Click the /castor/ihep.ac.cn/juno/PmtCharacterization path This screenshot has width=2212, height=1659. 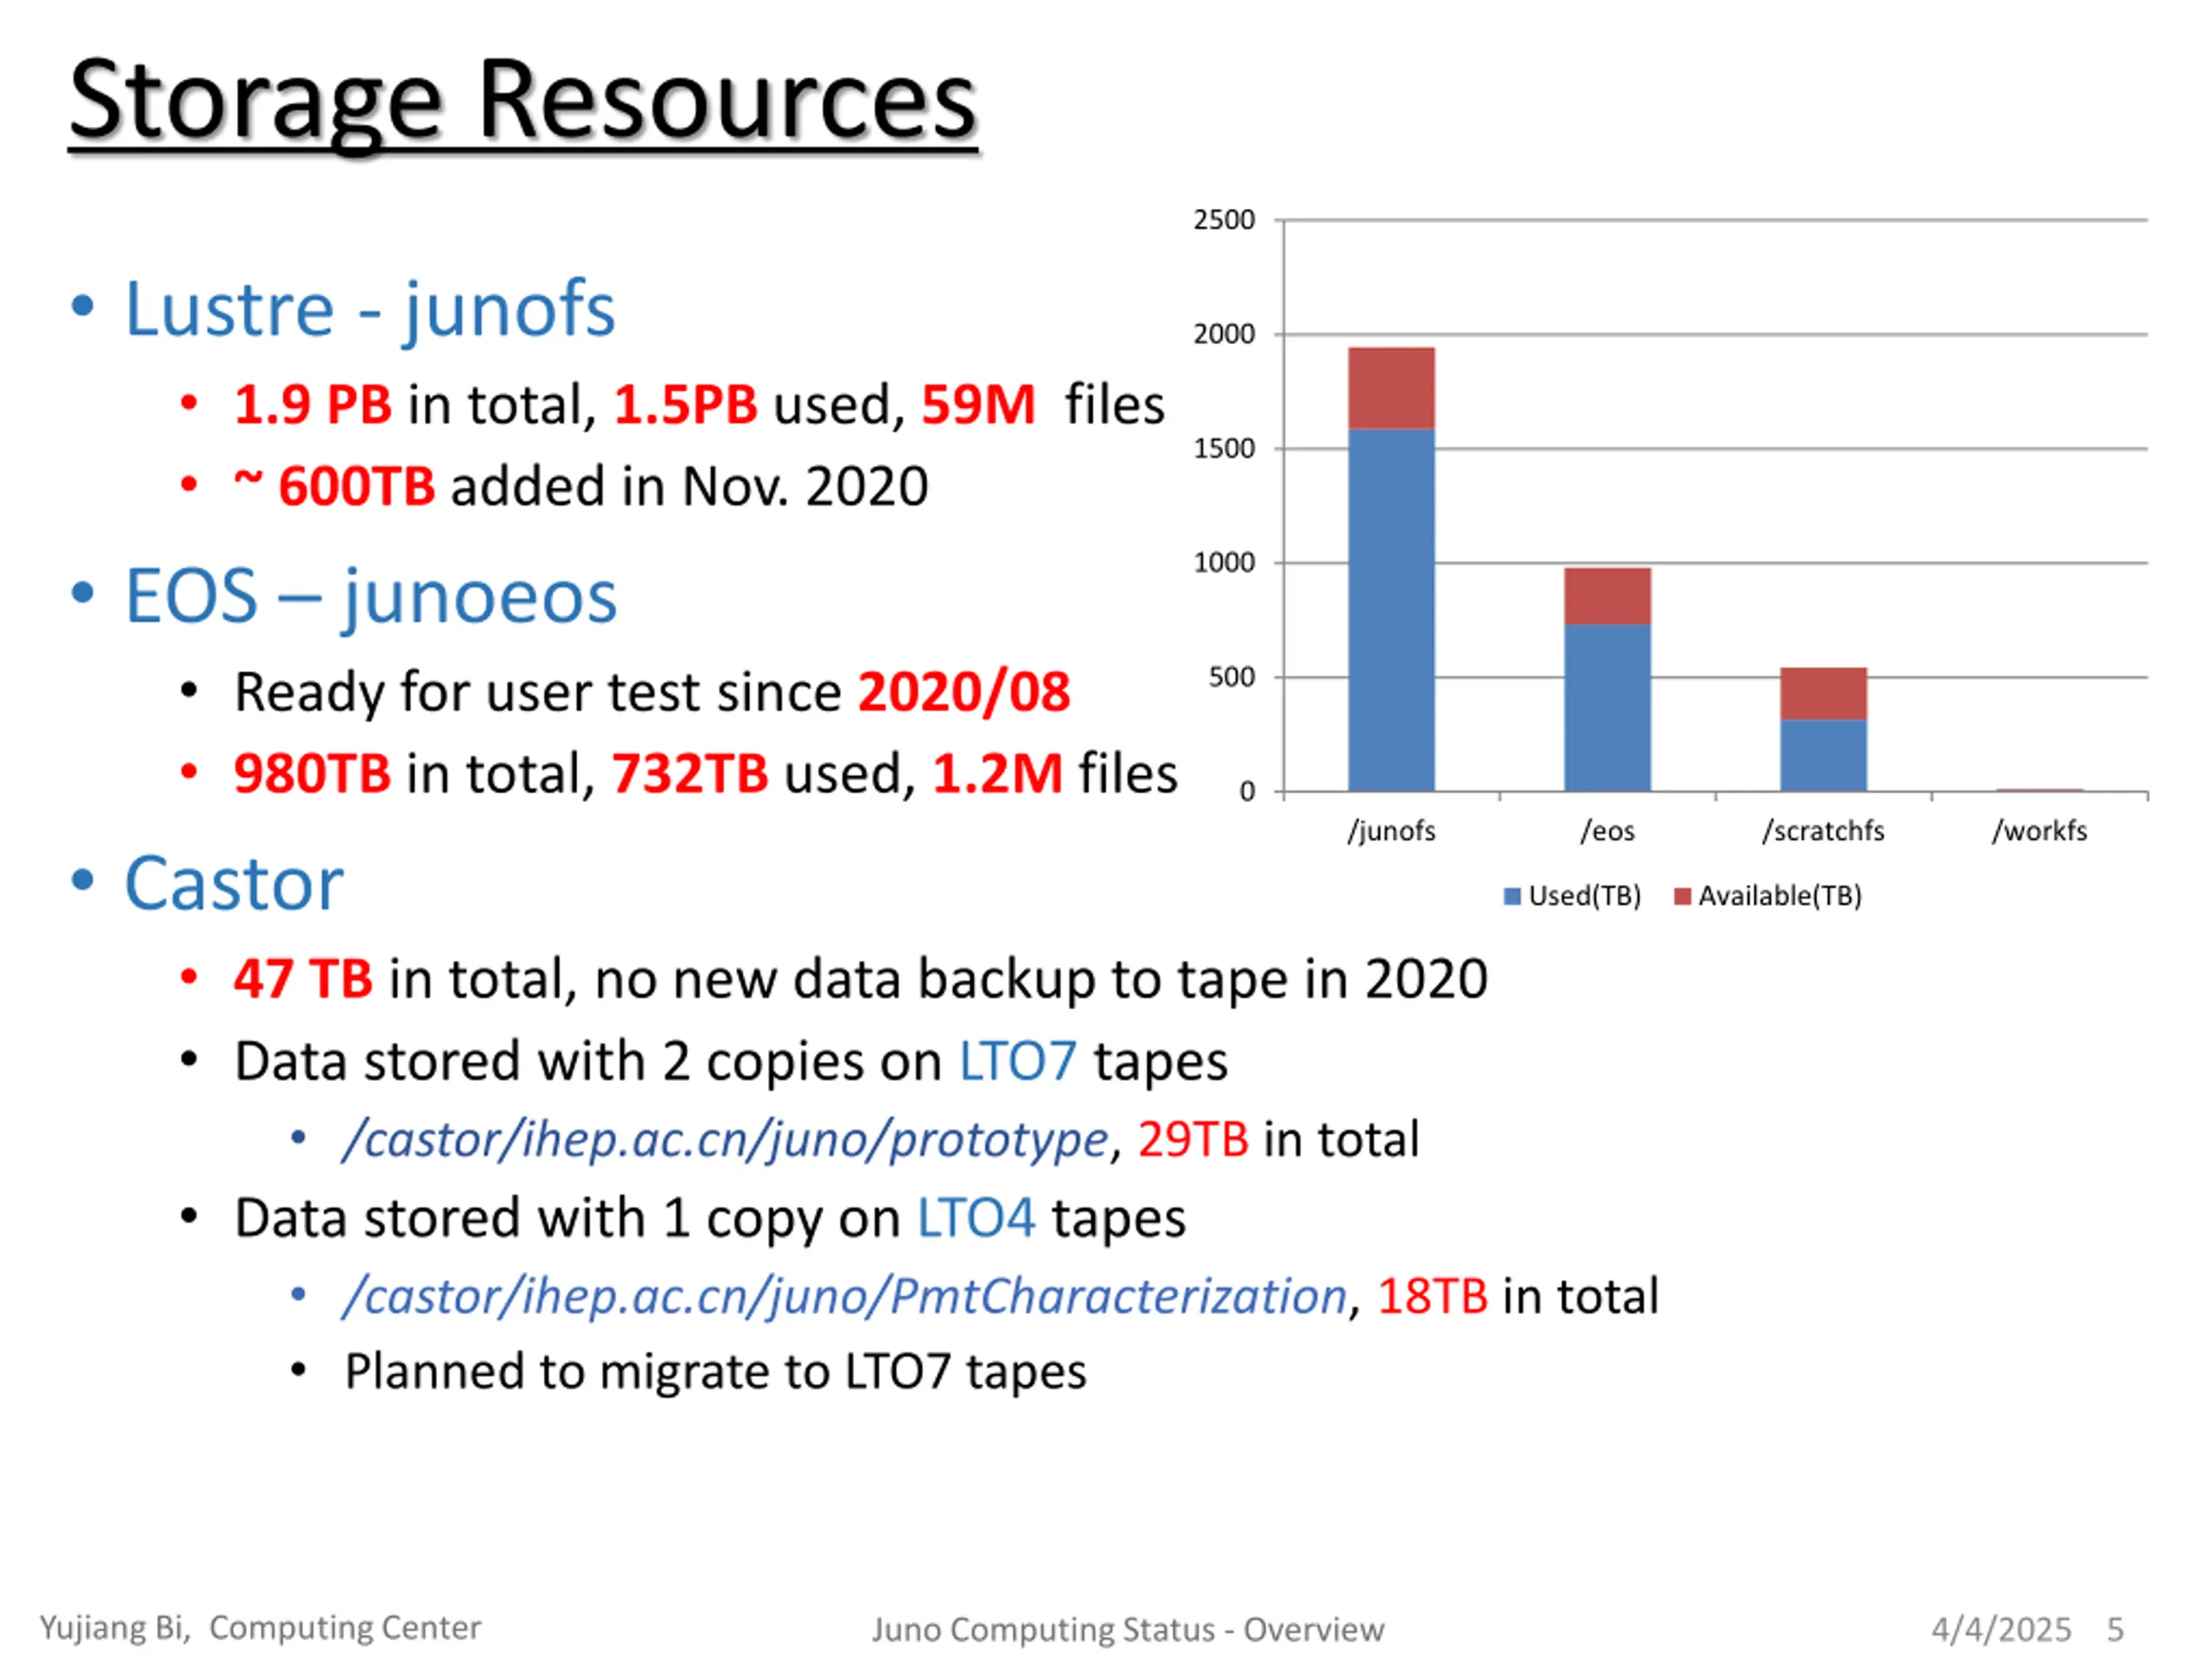(844, 1297)
